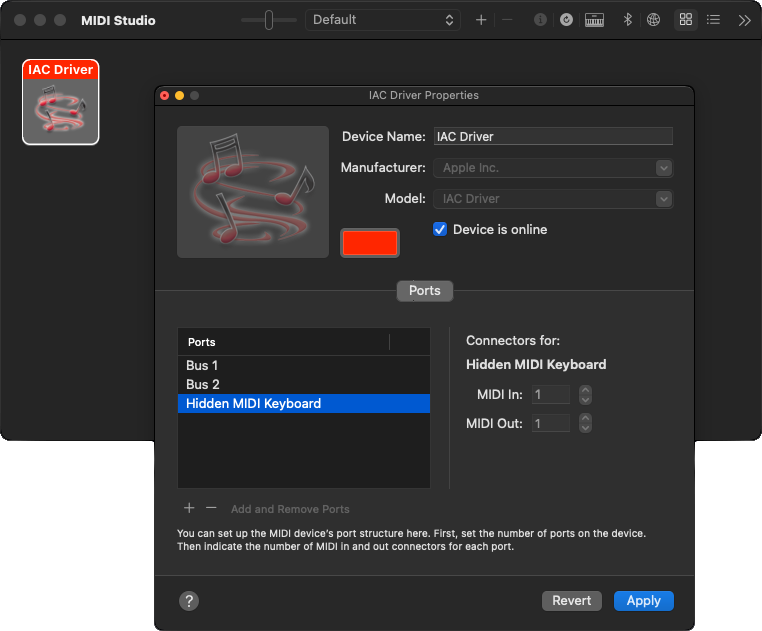Open device info with the info icon
This screenshot has width=762, height=631.
click(540, 20)
